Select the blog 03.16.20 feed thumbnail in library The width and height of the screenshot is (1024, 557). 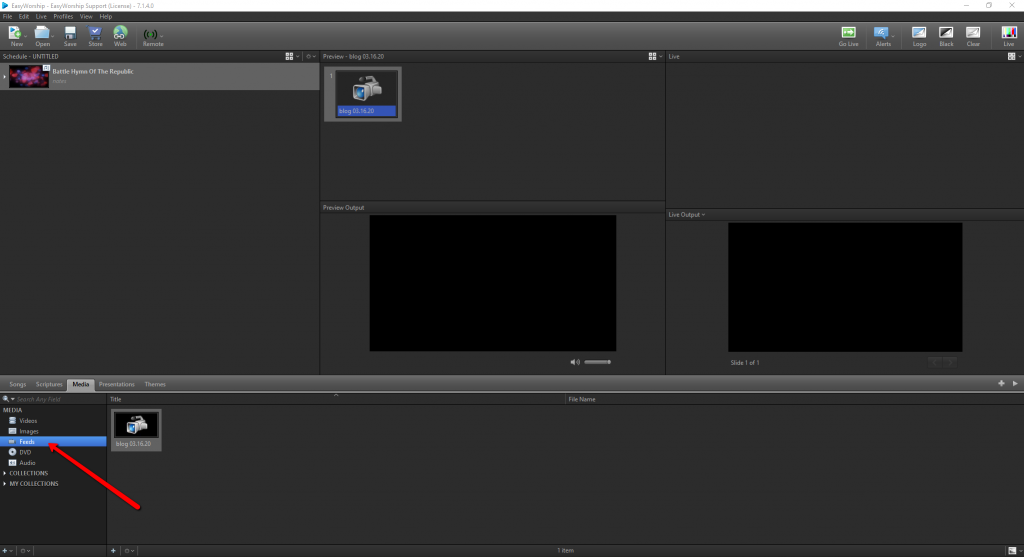tap(136, 430)
